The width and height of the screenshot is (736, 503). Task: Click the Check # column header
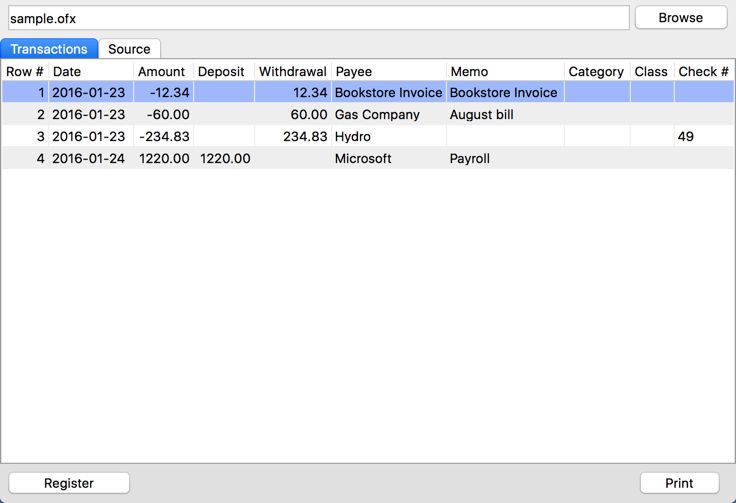click(x=704, y=71)
